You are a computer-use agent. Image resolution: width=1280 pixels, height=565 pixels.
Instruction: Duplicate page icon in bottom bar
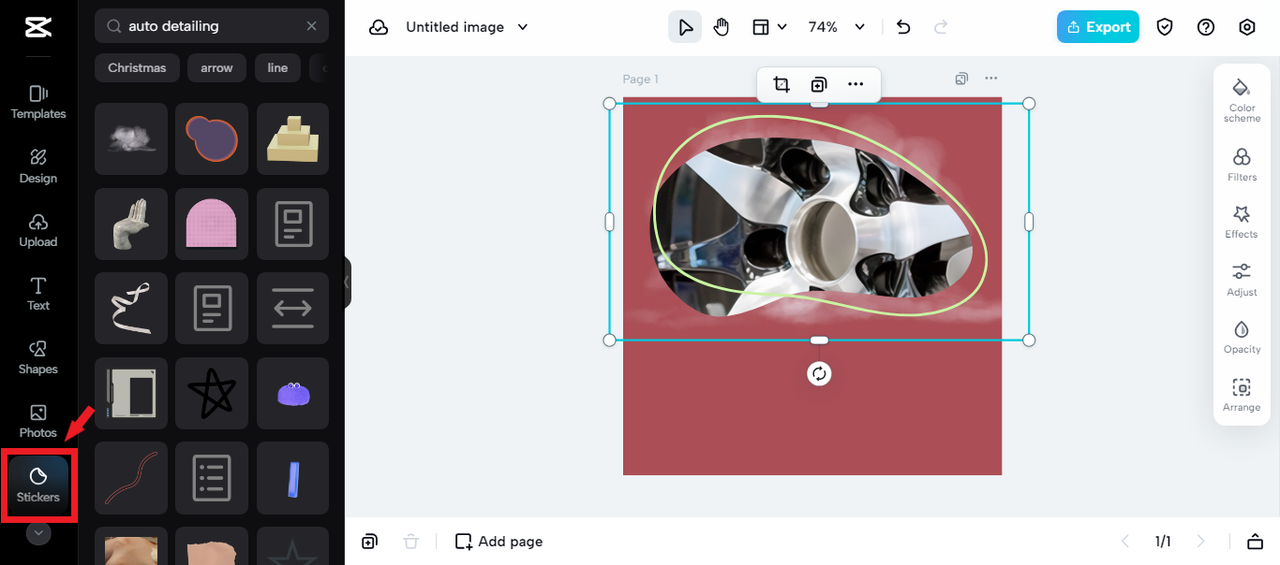[x=370, y=541]
